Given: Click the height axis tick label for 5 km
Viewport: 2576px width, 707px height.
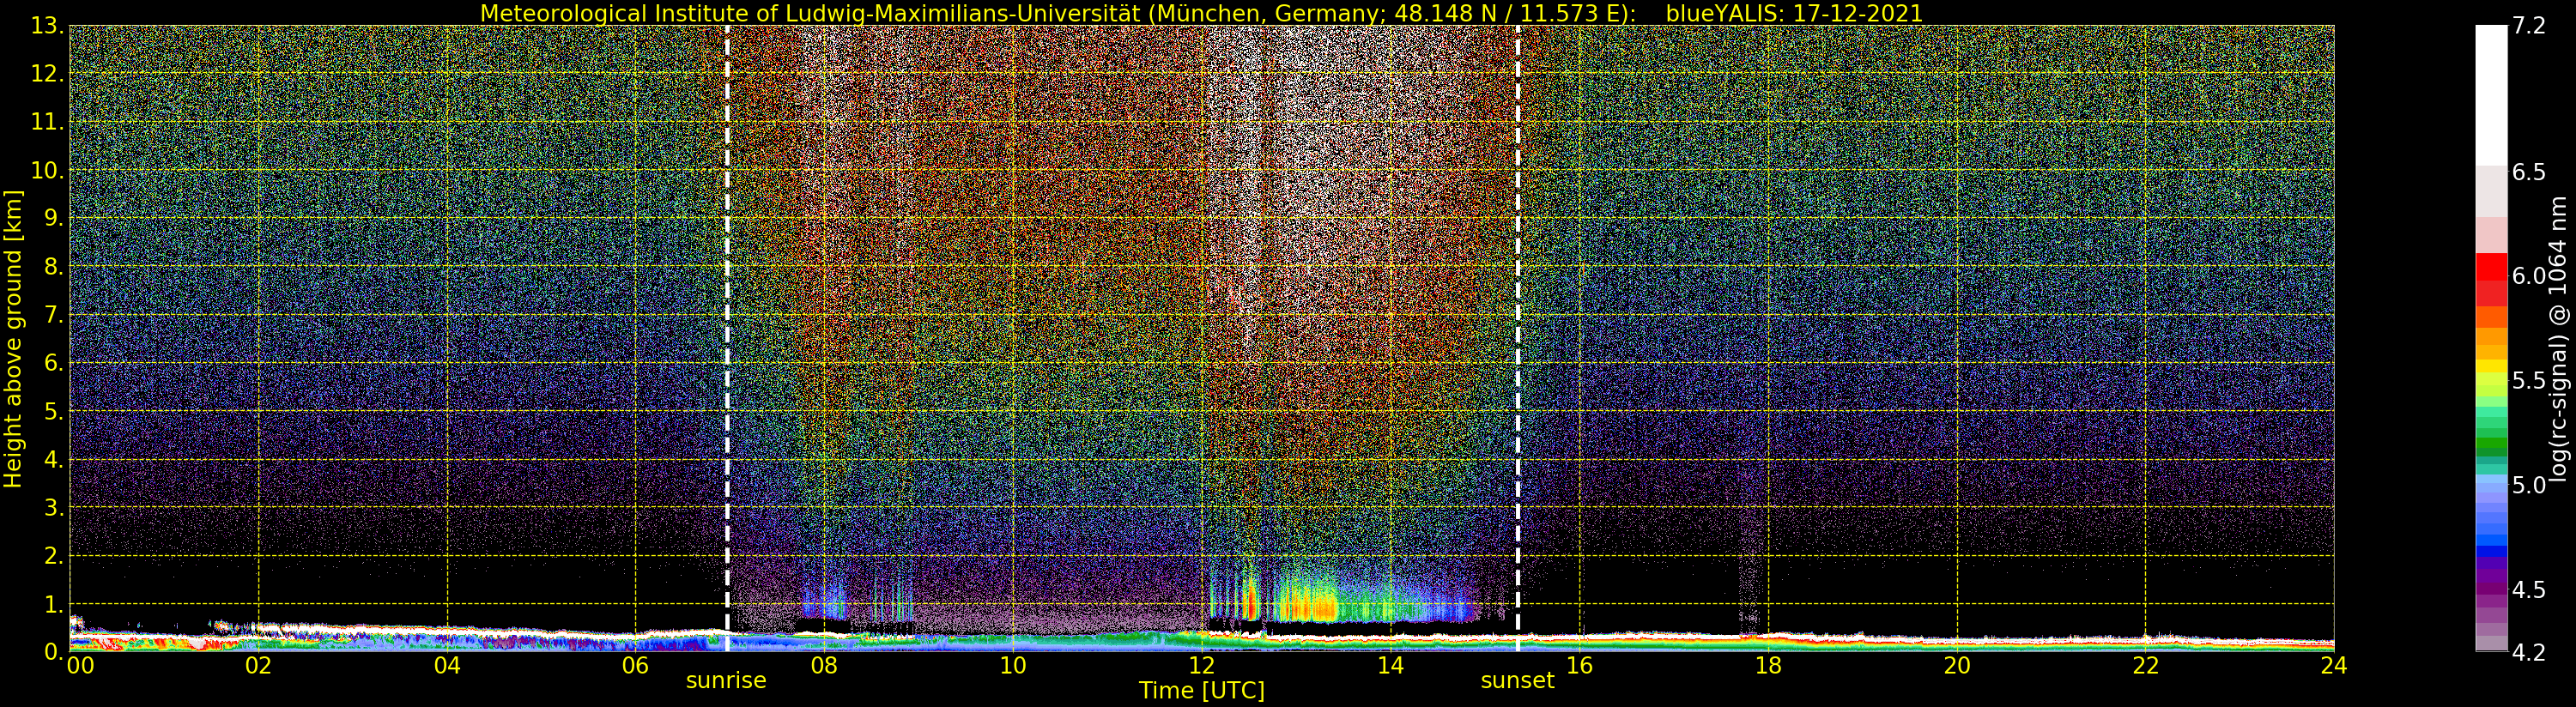Looking at the screenshot, I should click(x=52, y=411).
